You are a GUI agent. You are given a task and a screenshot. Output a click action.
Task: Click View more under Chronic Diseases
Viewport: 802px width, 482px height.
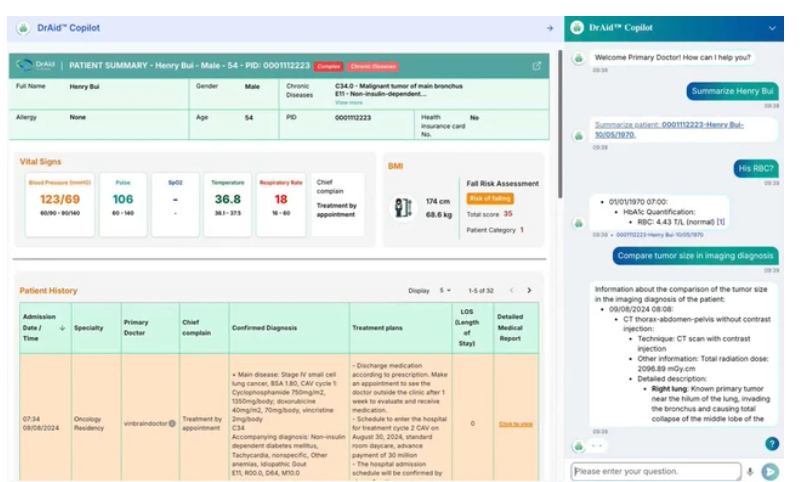(x=349, y=102)
